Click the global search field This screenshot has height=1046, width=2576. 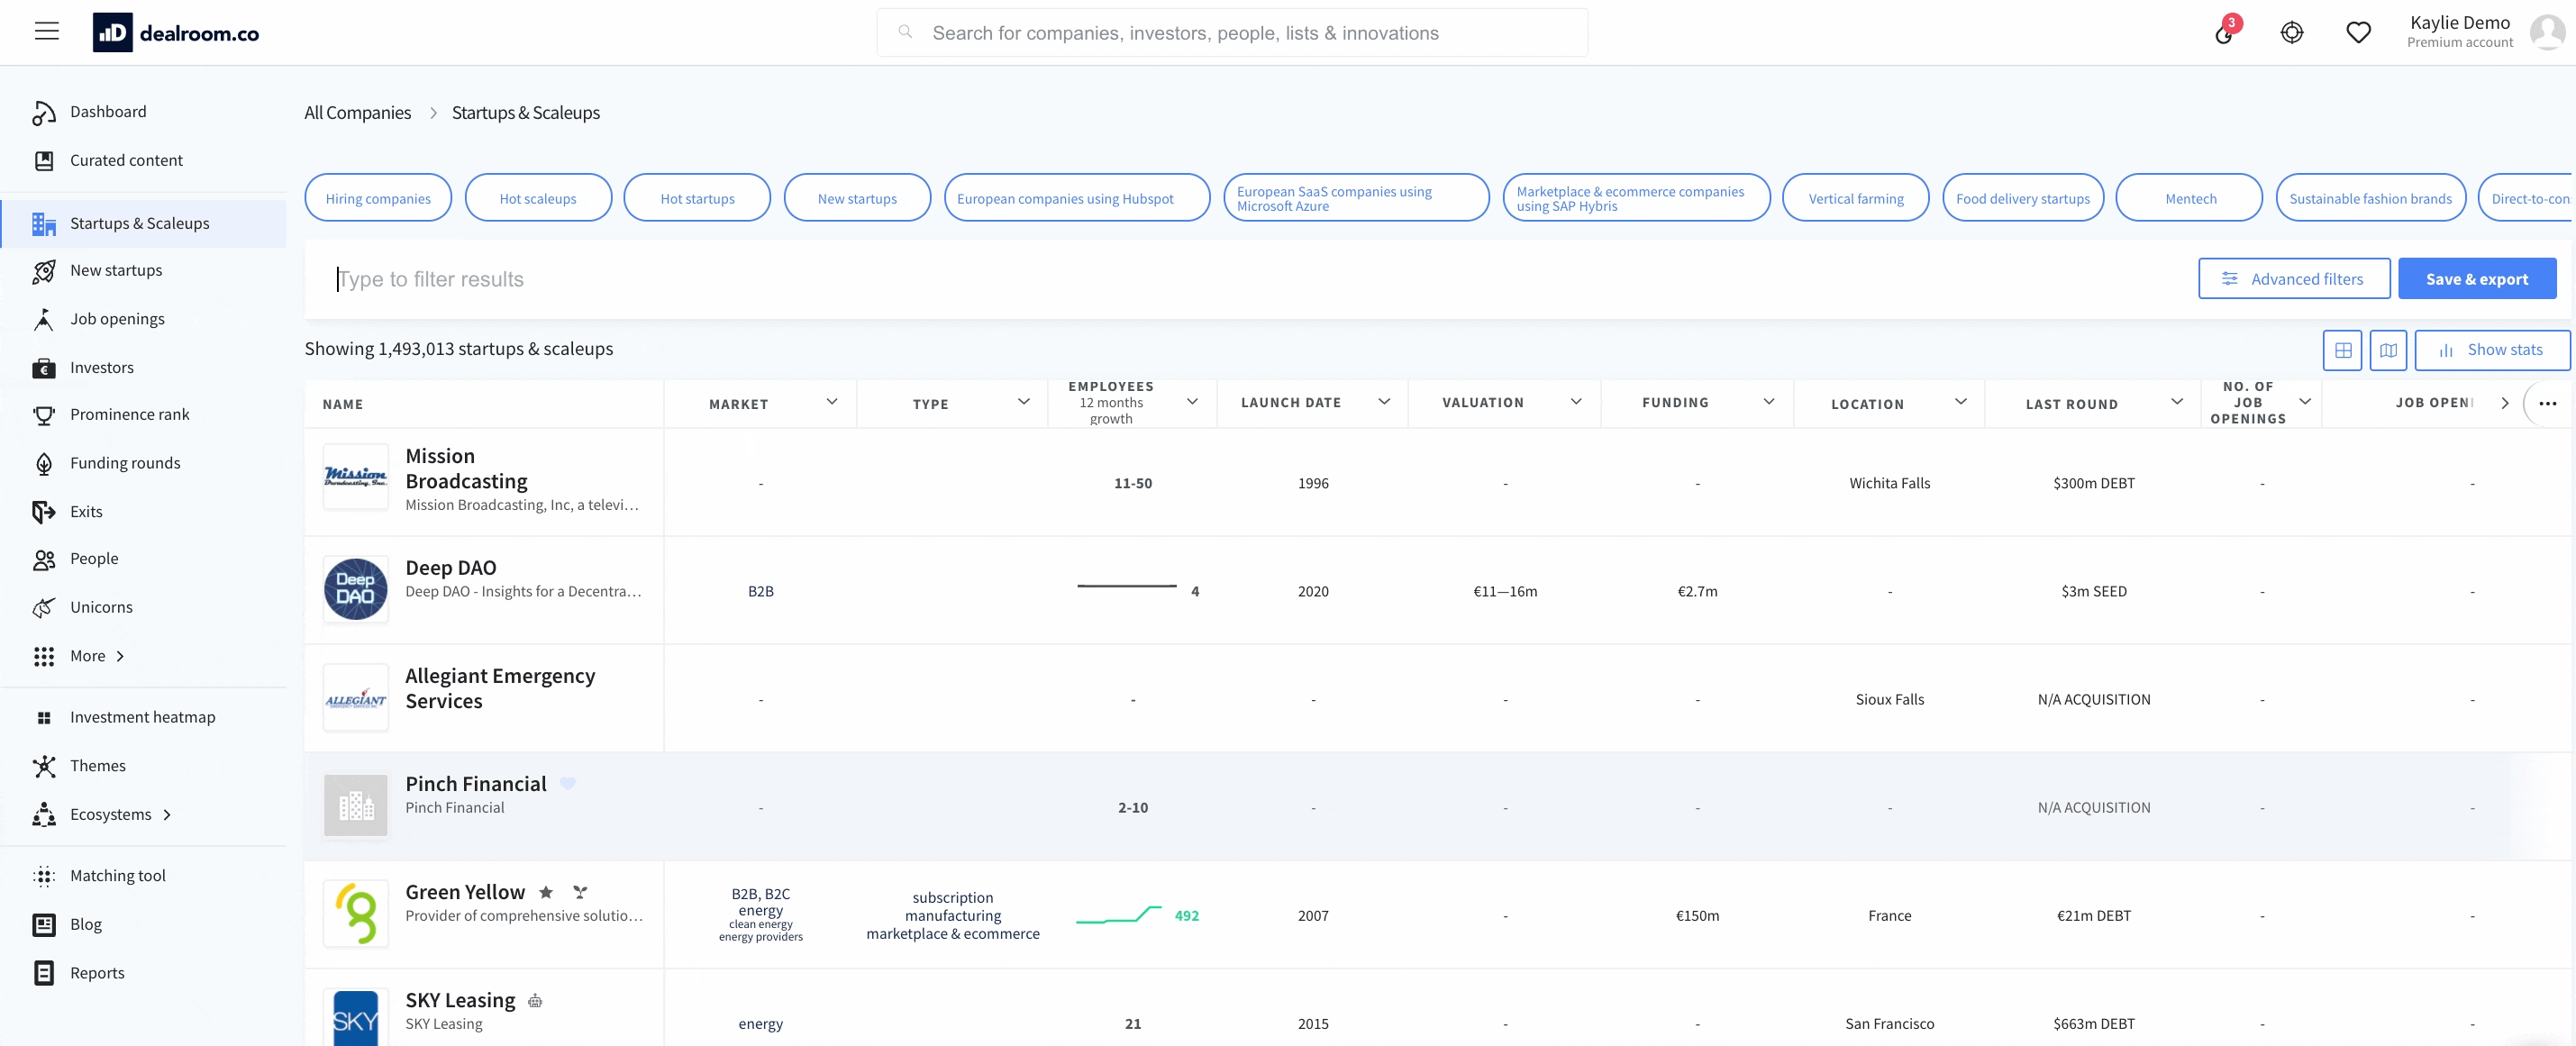1232,33
